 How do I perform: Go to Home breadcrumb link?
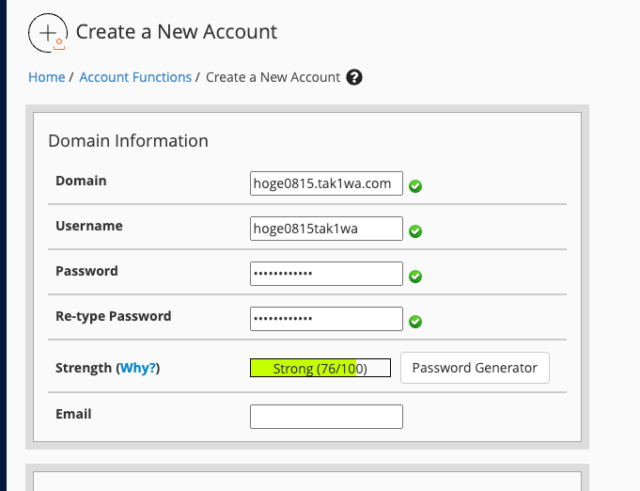point(47,77)
